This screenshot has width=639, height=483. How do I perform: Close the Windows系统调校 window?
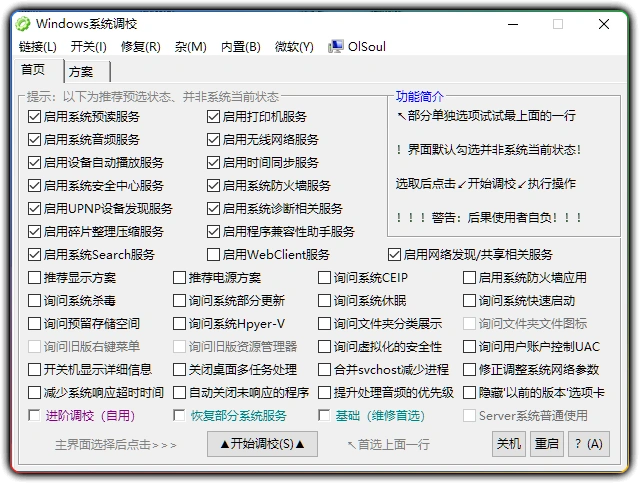pos(604,24)
